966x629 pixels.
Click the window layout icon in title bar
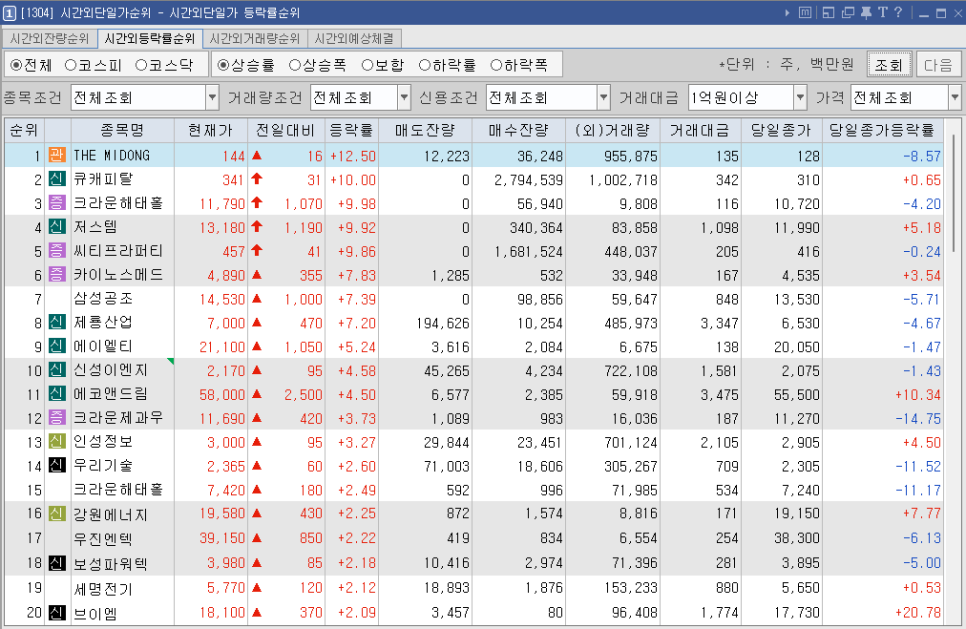(828, 12)
